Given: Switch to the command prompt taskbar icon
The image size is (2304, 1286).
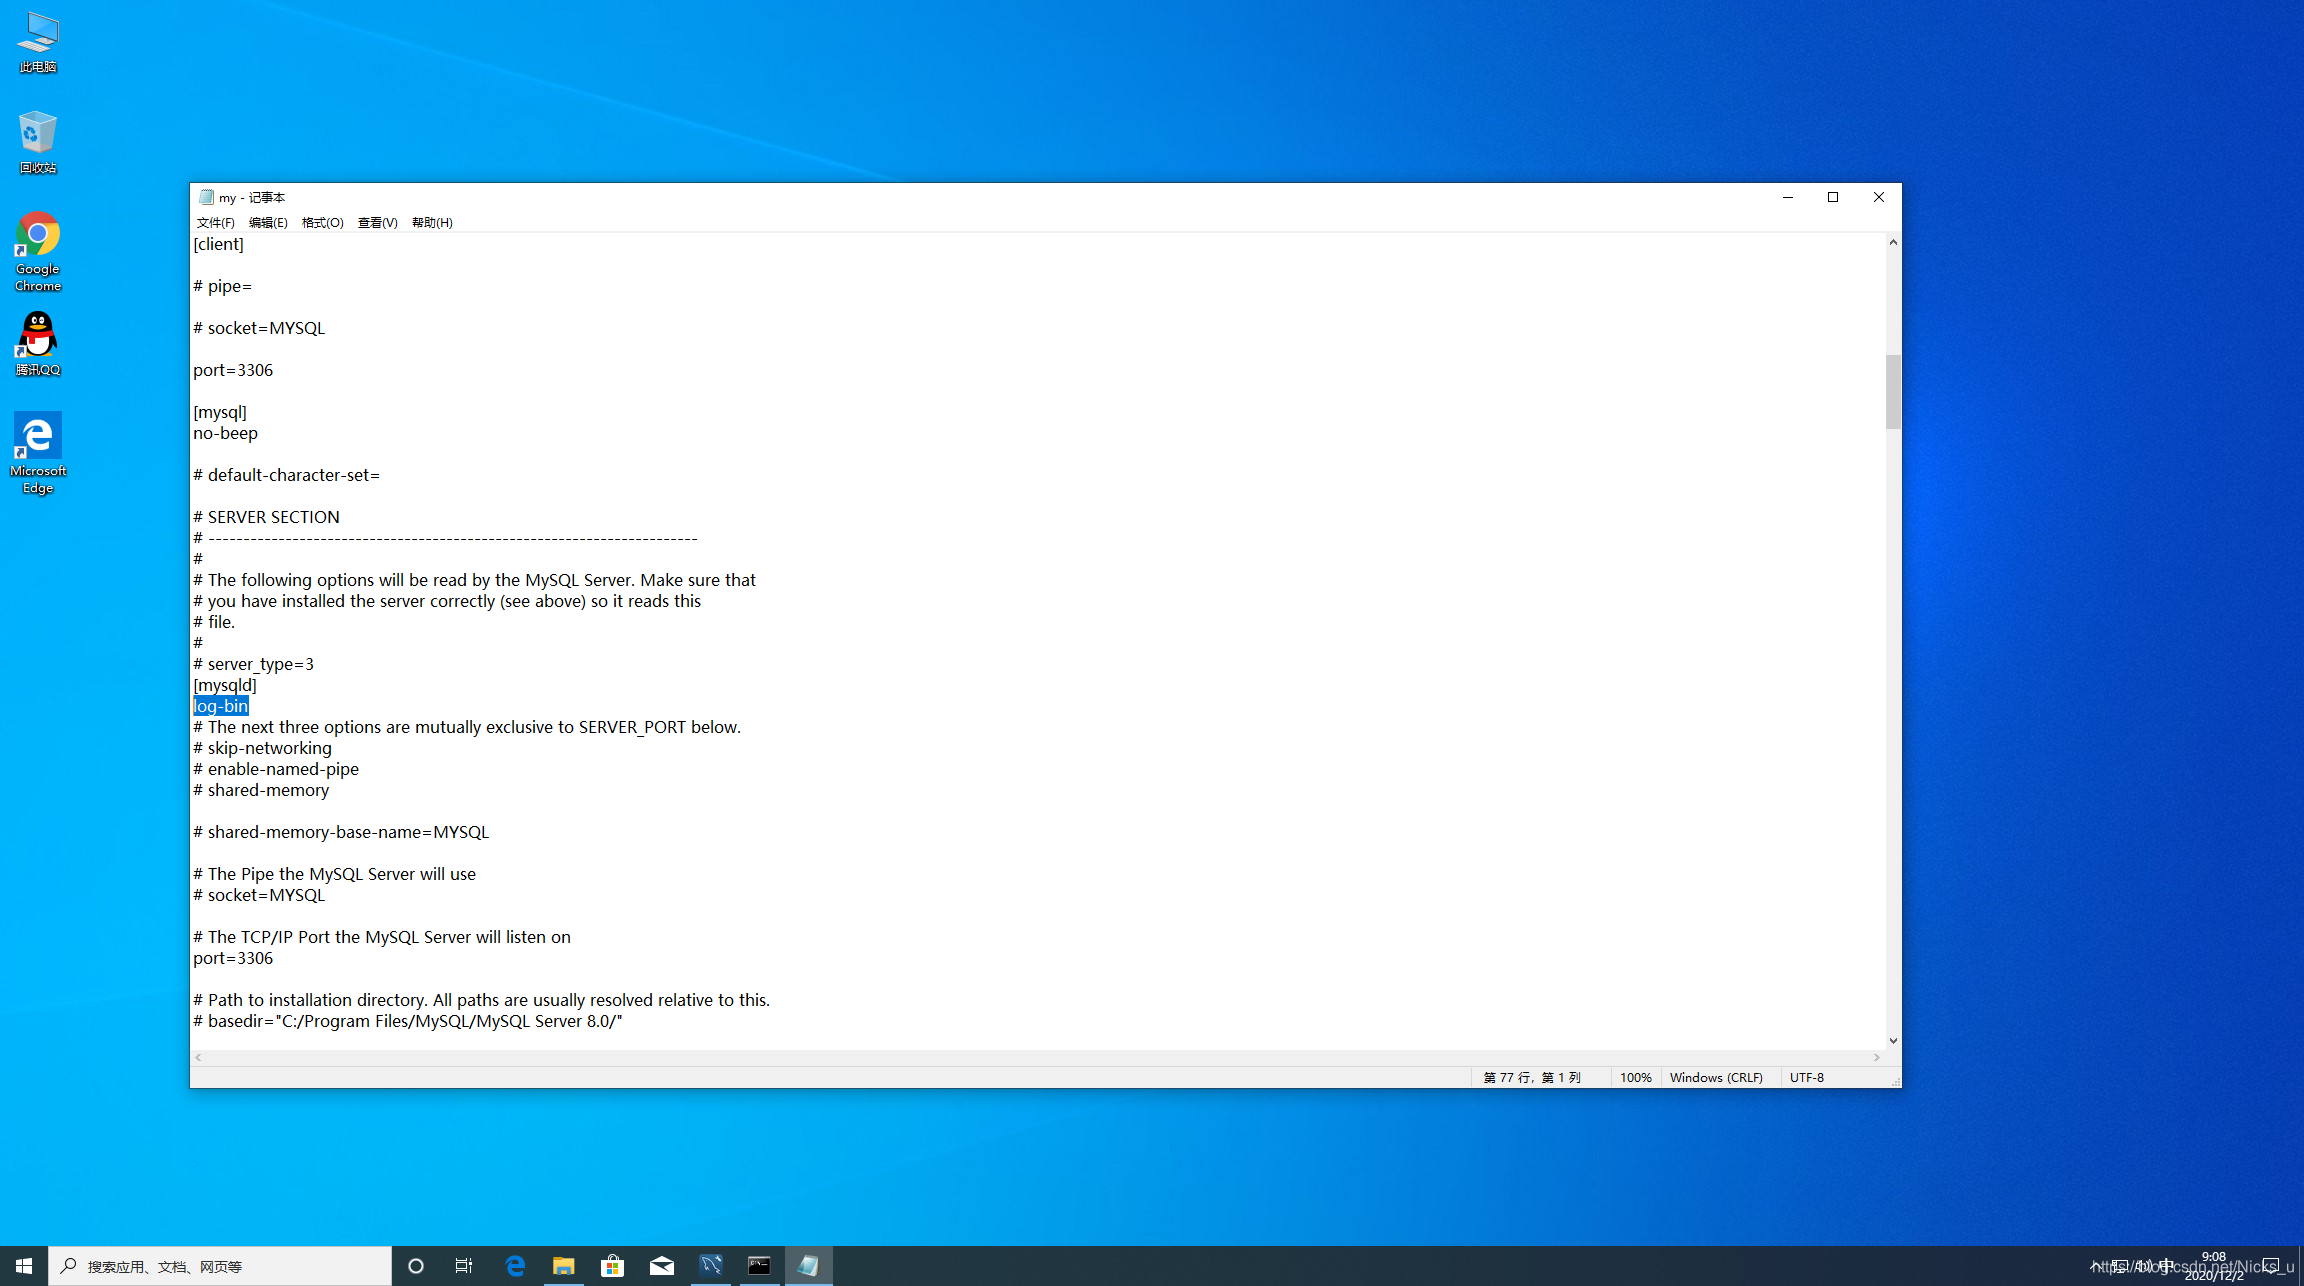Looking at the screenshot, I should [759, 1266].
